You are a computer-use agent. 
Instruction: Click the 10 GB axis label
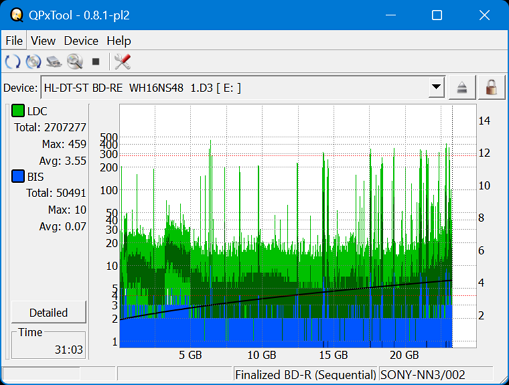[262, 355]
